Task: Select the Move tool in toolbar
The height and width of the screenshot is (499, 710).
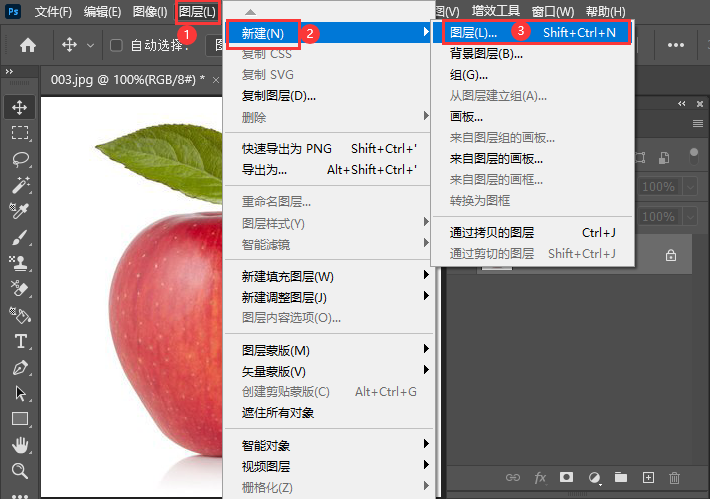Action: 19,107
